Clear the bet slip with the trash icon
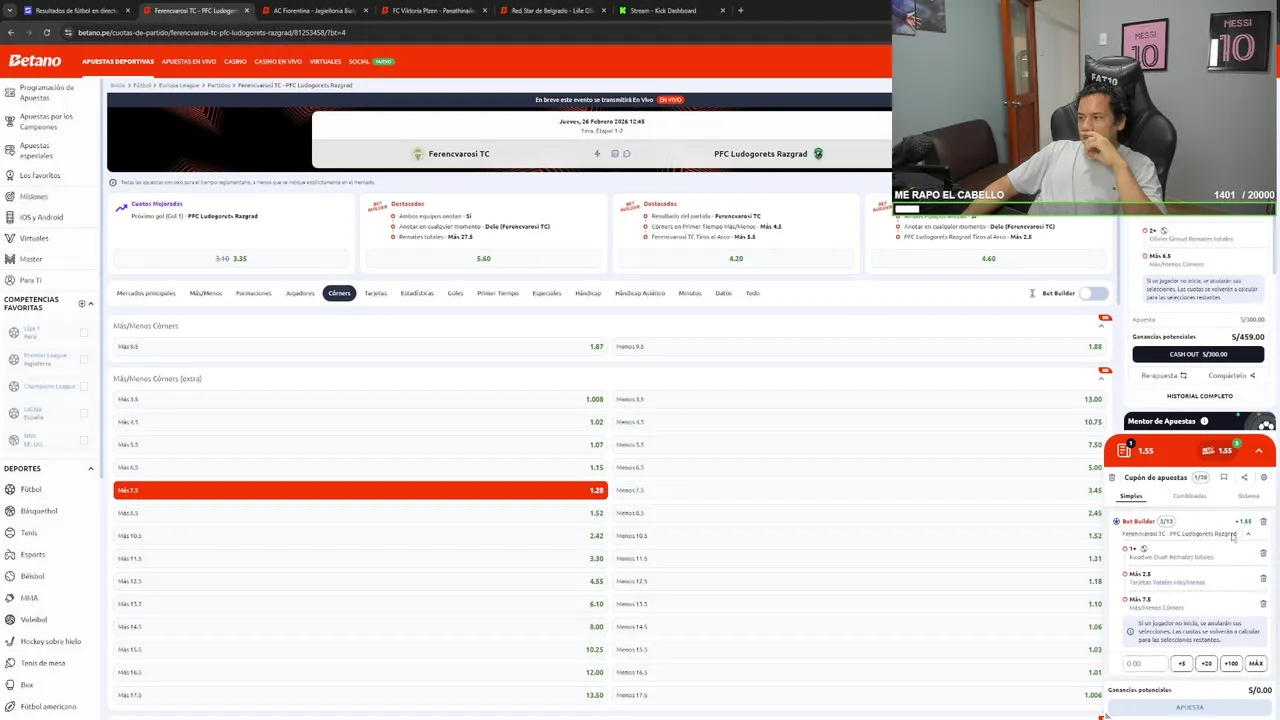The width and height of the screenshot is (1280, 720). [x=1113, y=477]
